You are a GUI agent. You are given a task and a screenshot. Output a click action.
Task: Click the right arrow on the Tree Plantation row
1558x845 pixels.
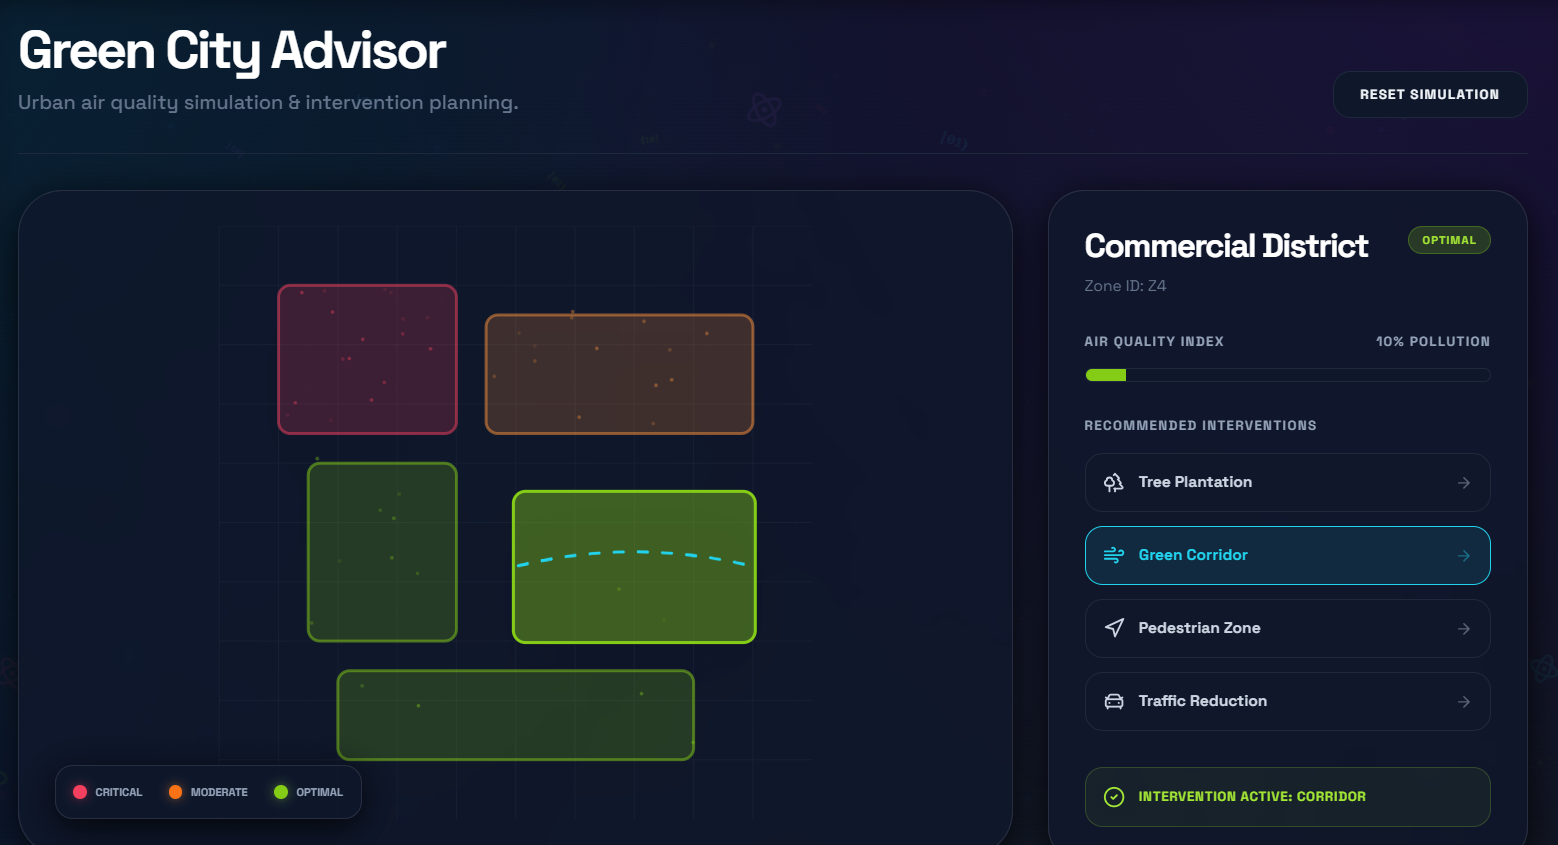click(1464, 483)
